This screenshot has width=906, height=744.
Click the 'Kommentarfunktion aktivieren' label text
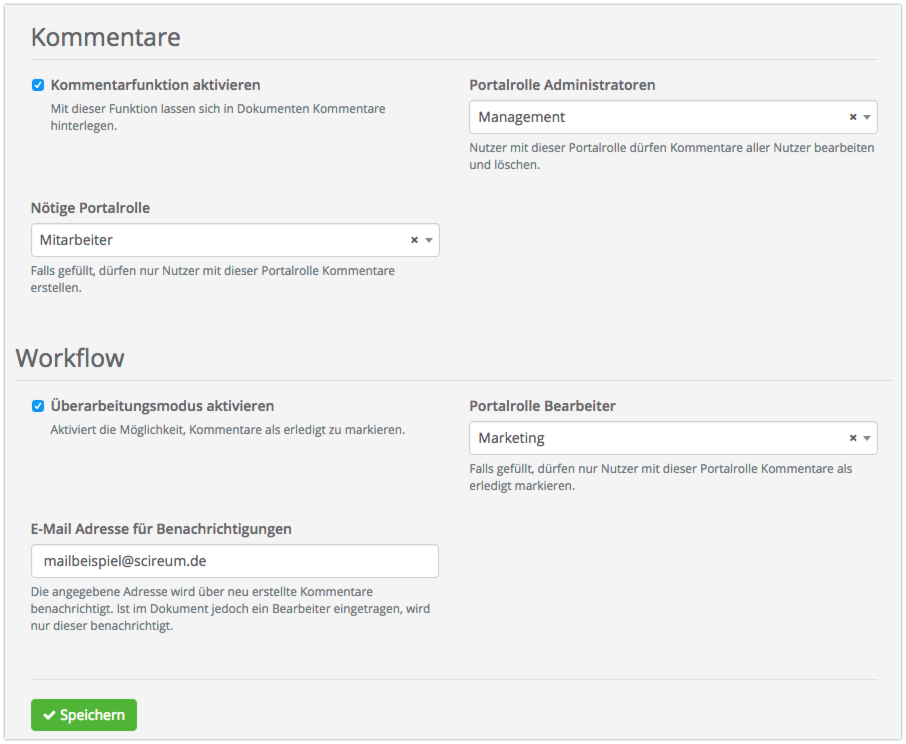(x=155, y=85)
